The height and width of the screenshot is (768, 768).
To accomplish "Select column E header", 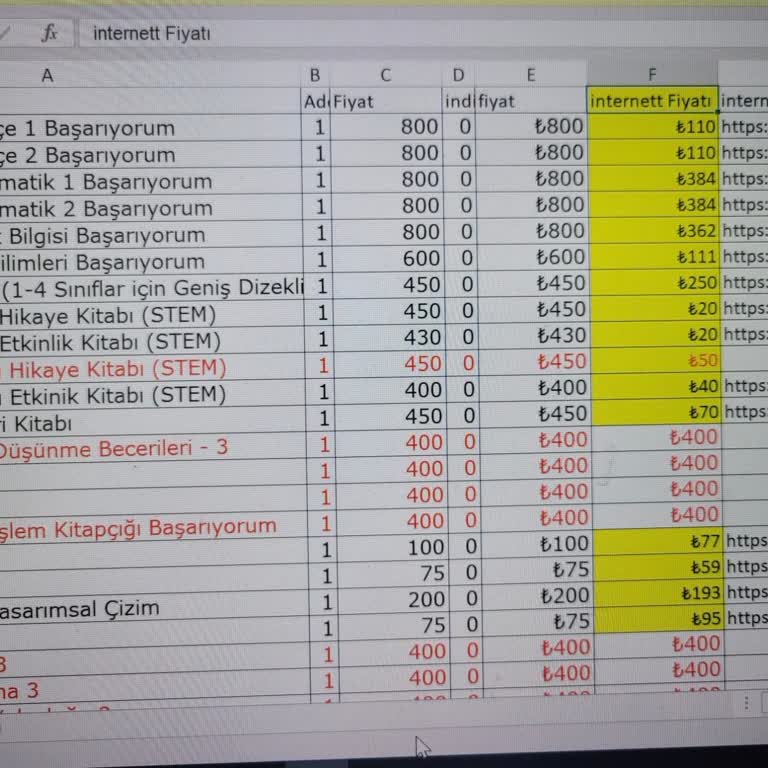I will point(530,75).
